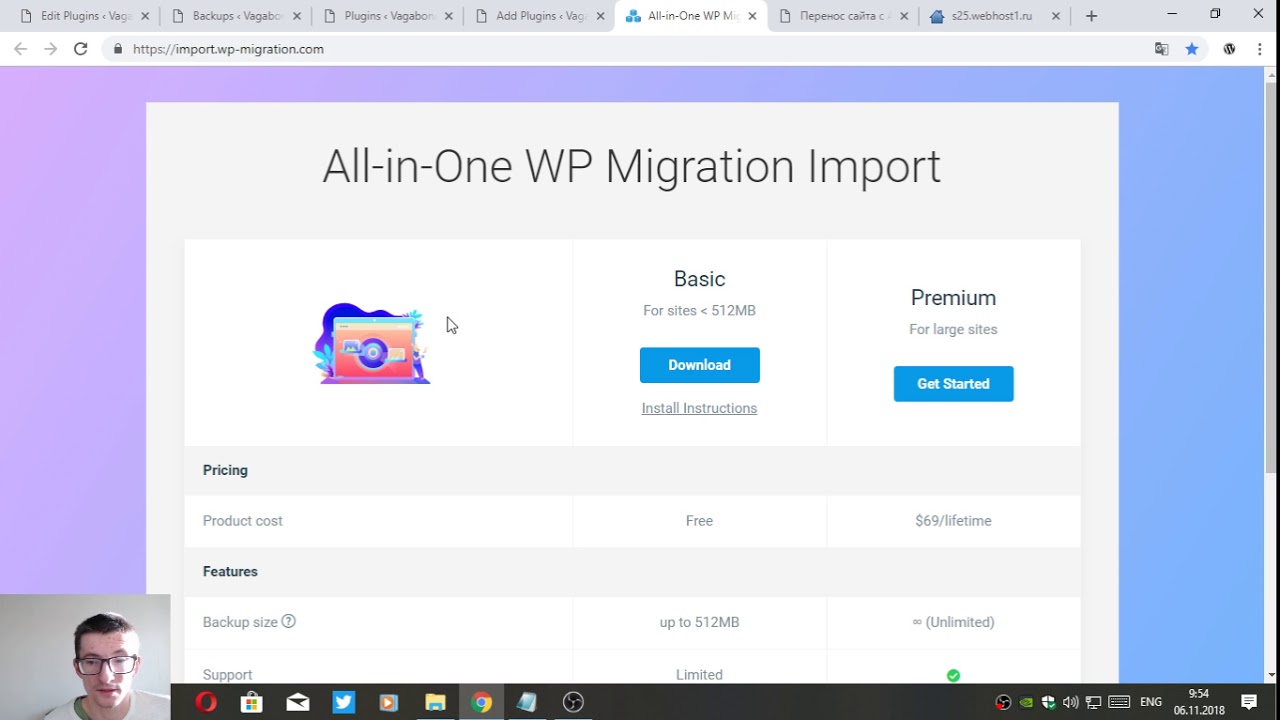This screenshot has height=720, width=1280.
Task: Close the All-in-One WP Migration tab
Action: 753,16
